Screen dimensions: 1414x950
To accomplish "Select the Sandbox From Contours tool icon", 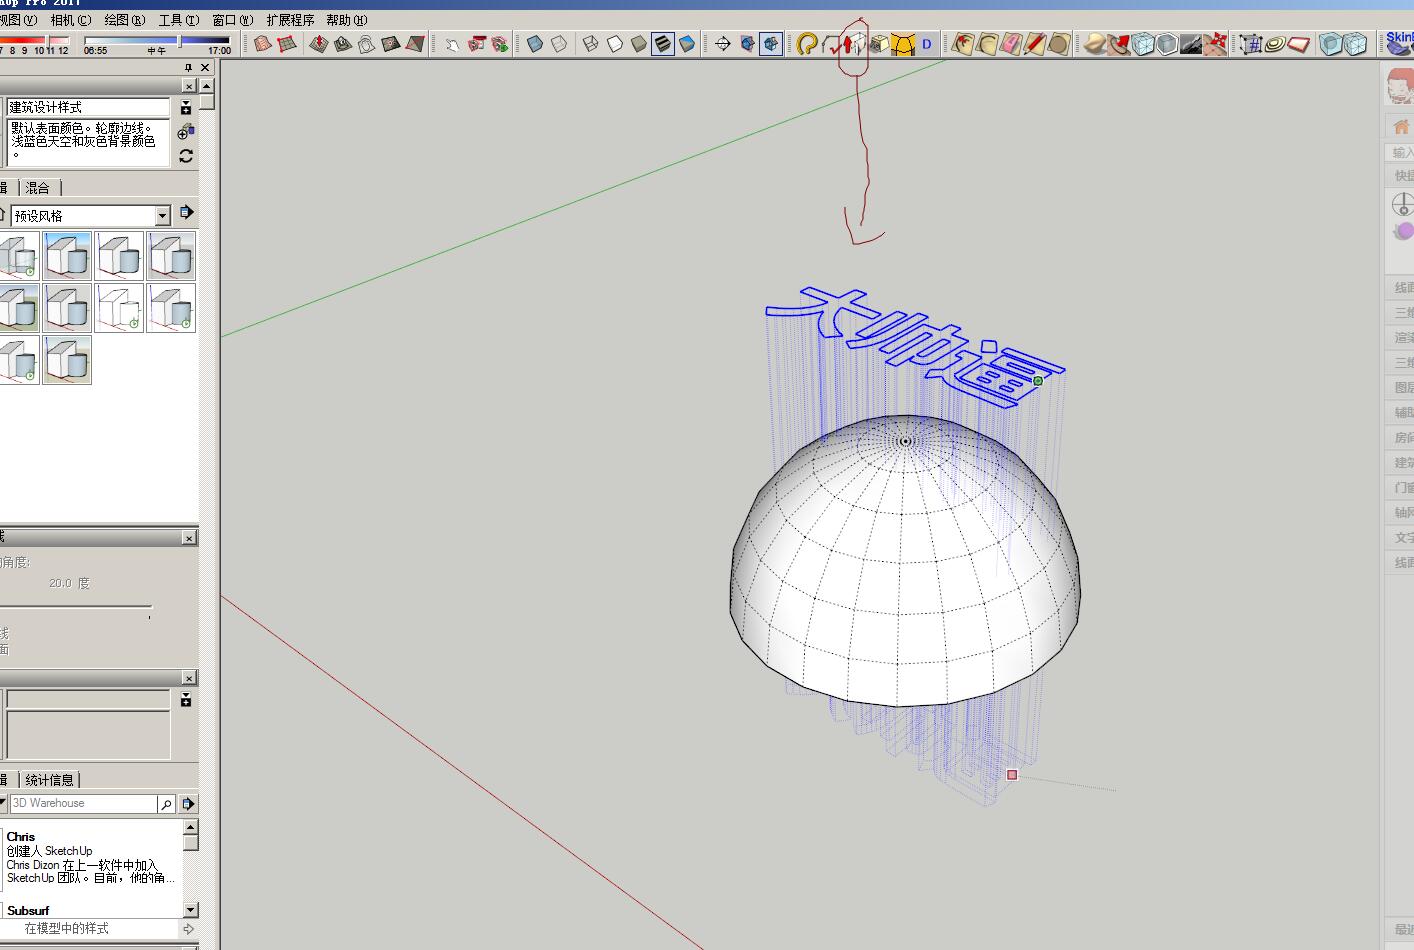I will pyautogui.click(x=263, y=44).
